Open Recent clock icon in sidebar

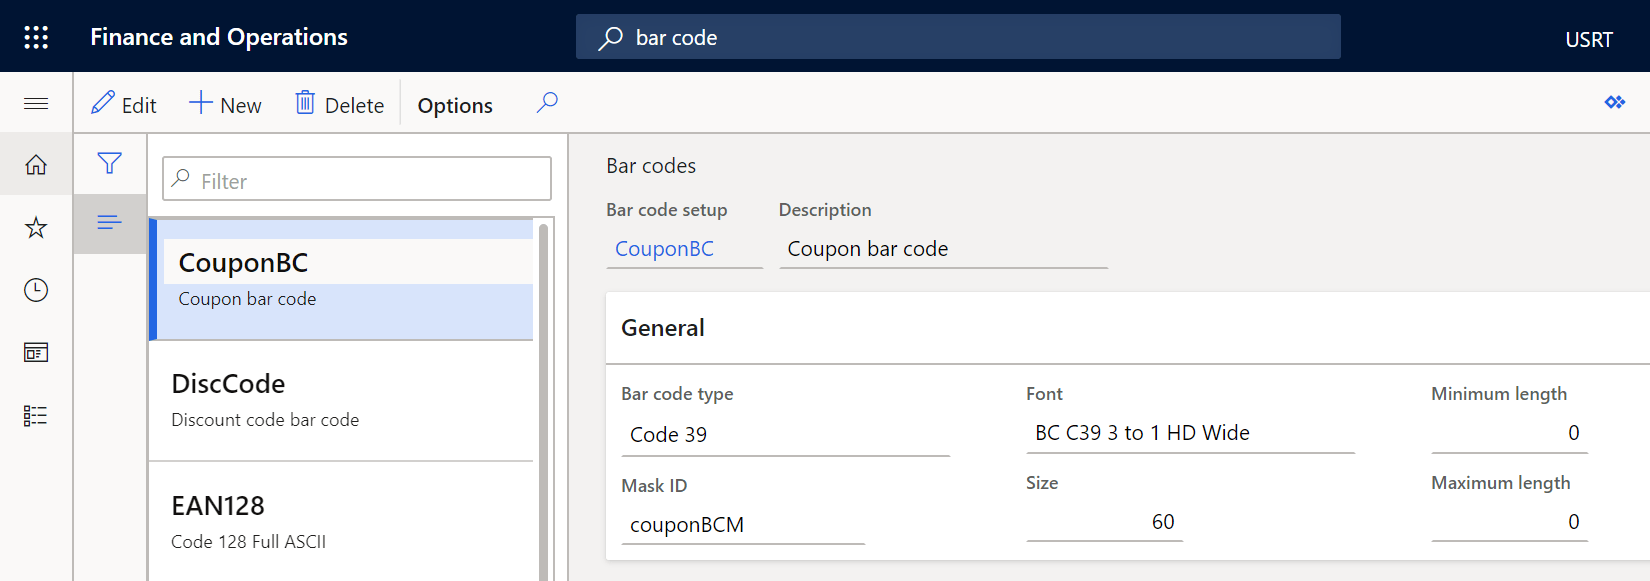[x=36, y=290]
